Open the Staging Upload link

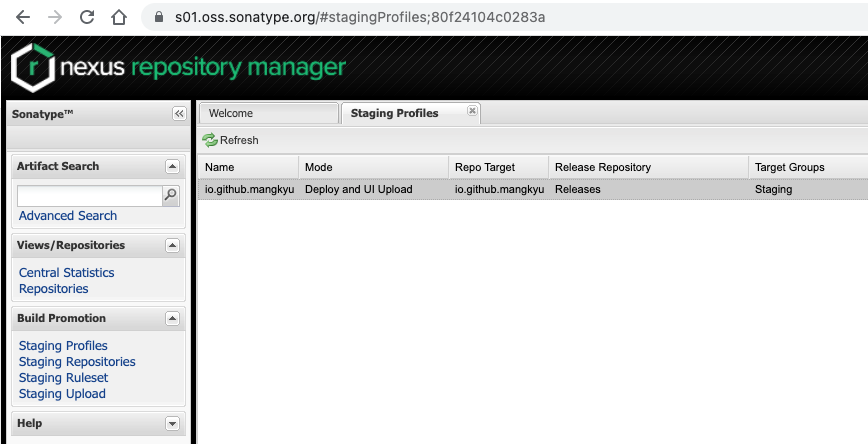coord(62,394)
